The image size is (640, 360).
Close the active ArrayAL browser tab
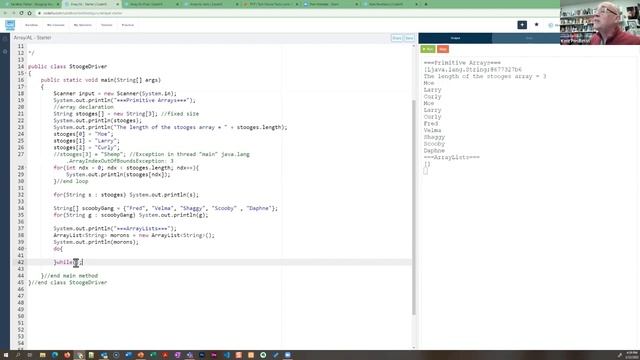tap(118, 4)
